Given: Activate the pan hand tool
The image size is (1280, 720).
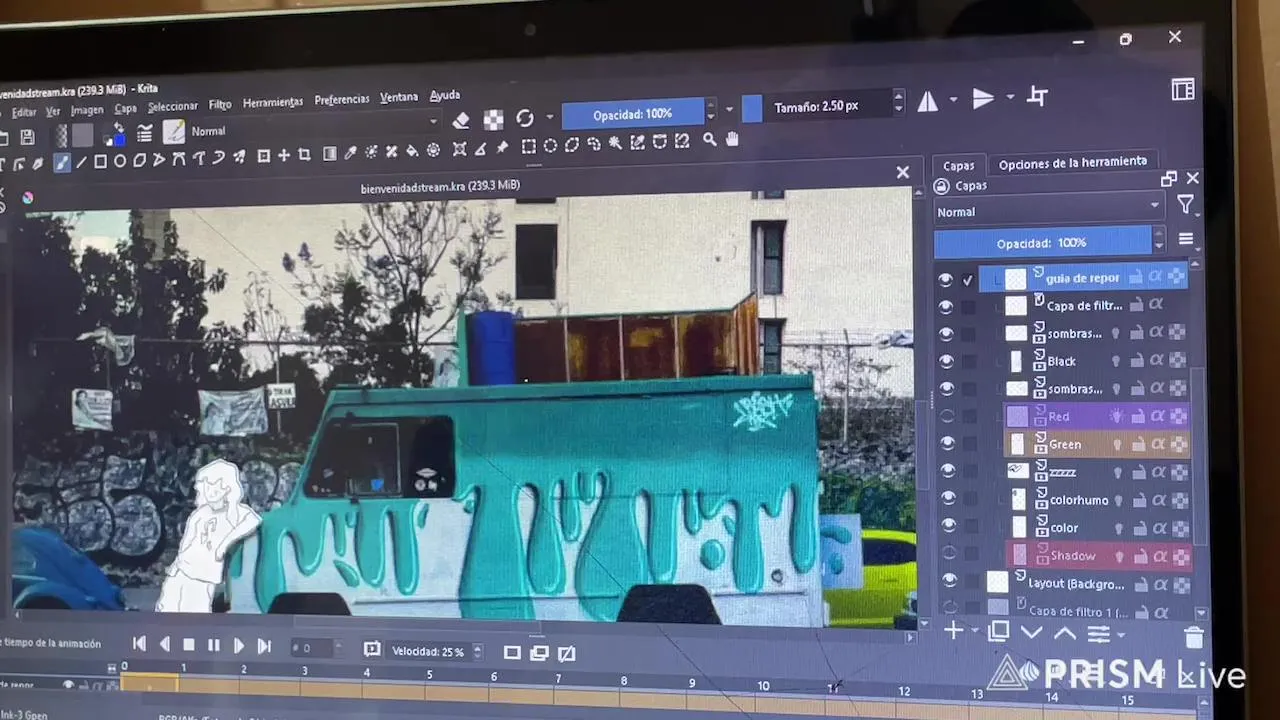Looking at the screenshot, I should point(732,139).
